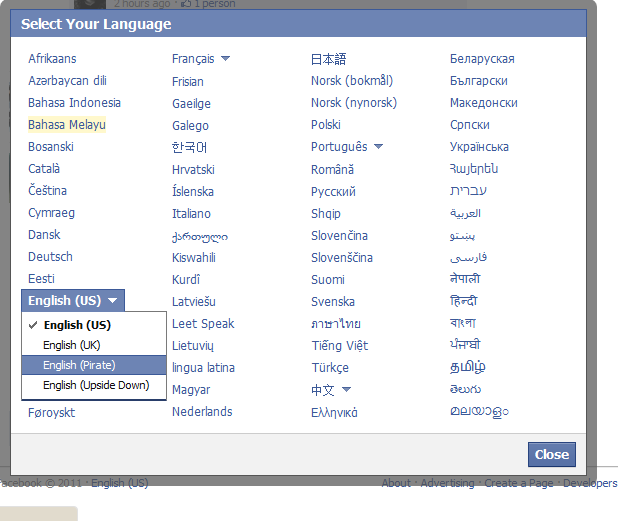
Task: Expand the Français language variants arrow
Action: [x=225, y=59]
